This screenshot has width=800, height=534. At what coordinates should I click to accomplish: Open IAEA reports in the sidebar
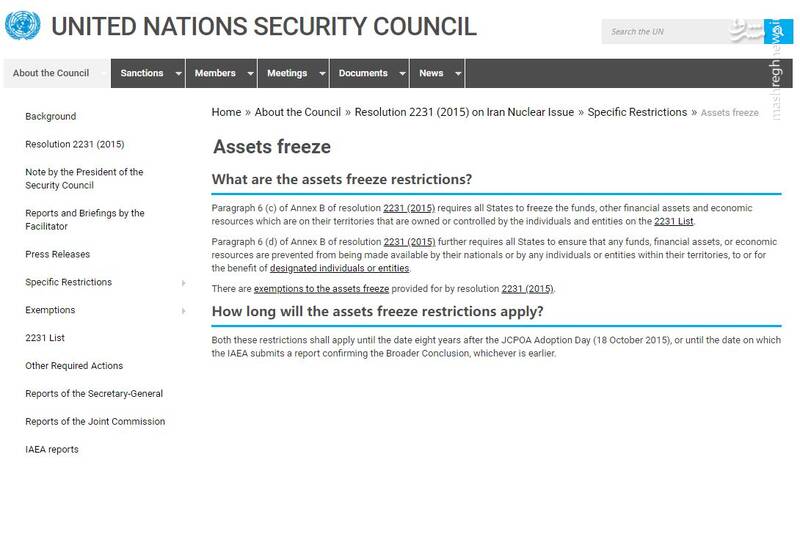(52, 449)
